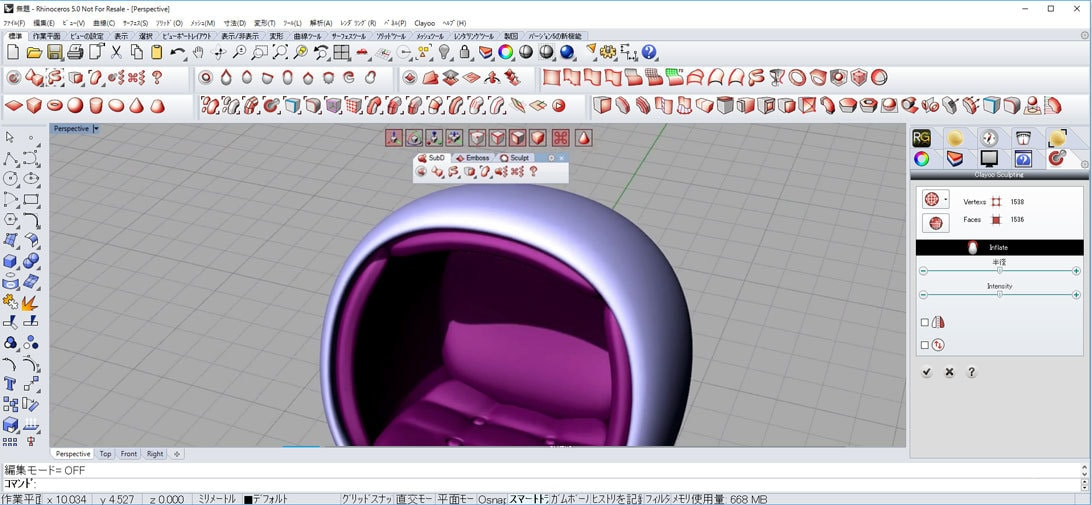This screenshot has height=505, width=1092.
Task: Click the red question mark in SubD toolbar
Action: pos(533,172)
